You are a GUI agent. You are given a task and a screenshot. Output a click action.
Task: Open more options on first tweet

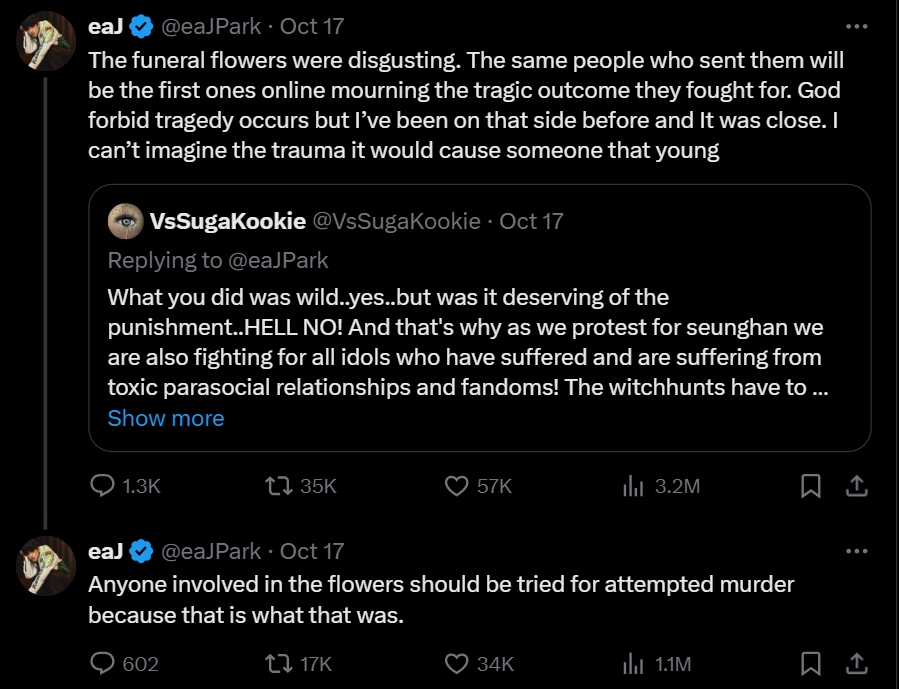(x=856, y=26)
